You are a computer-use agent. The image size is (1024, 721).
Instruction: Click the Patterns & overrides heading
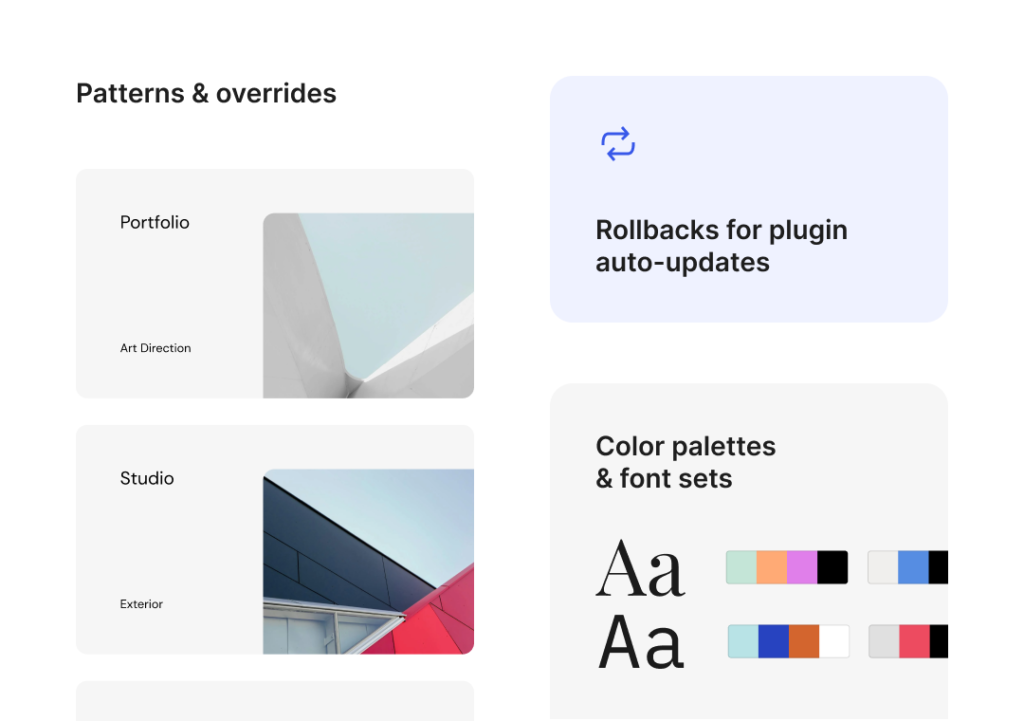coord(206,93)
